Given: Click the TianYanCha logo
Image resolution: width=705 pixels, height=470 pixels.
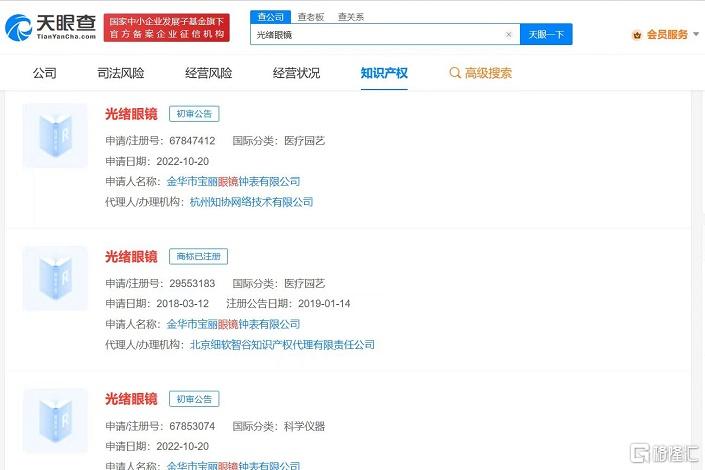Looking at the screenshot, I should click(x=50, y=27).
